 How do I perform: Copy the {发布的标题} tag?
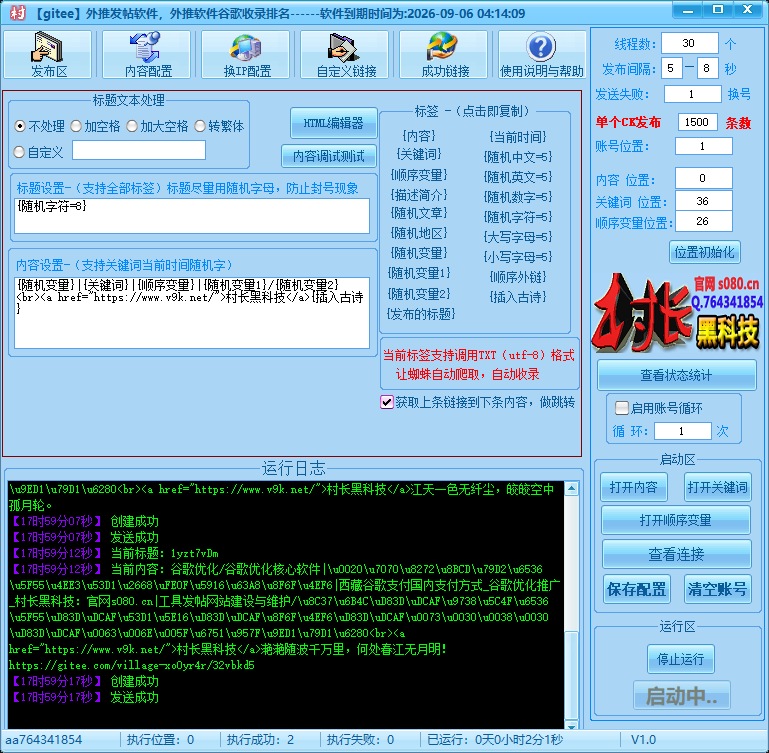(421, 314)
